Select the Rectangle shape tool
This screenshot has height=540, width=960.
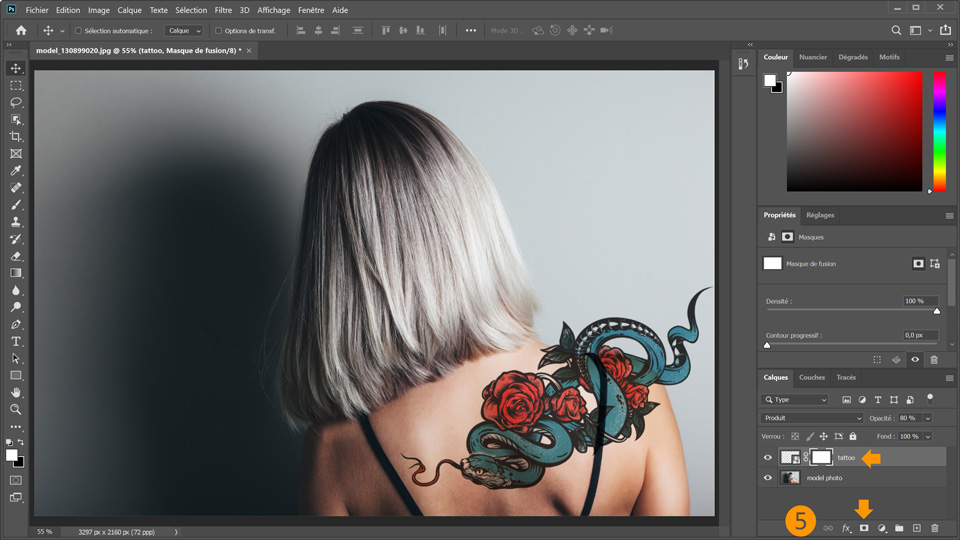pyautogui.click(x=16, y=375)
